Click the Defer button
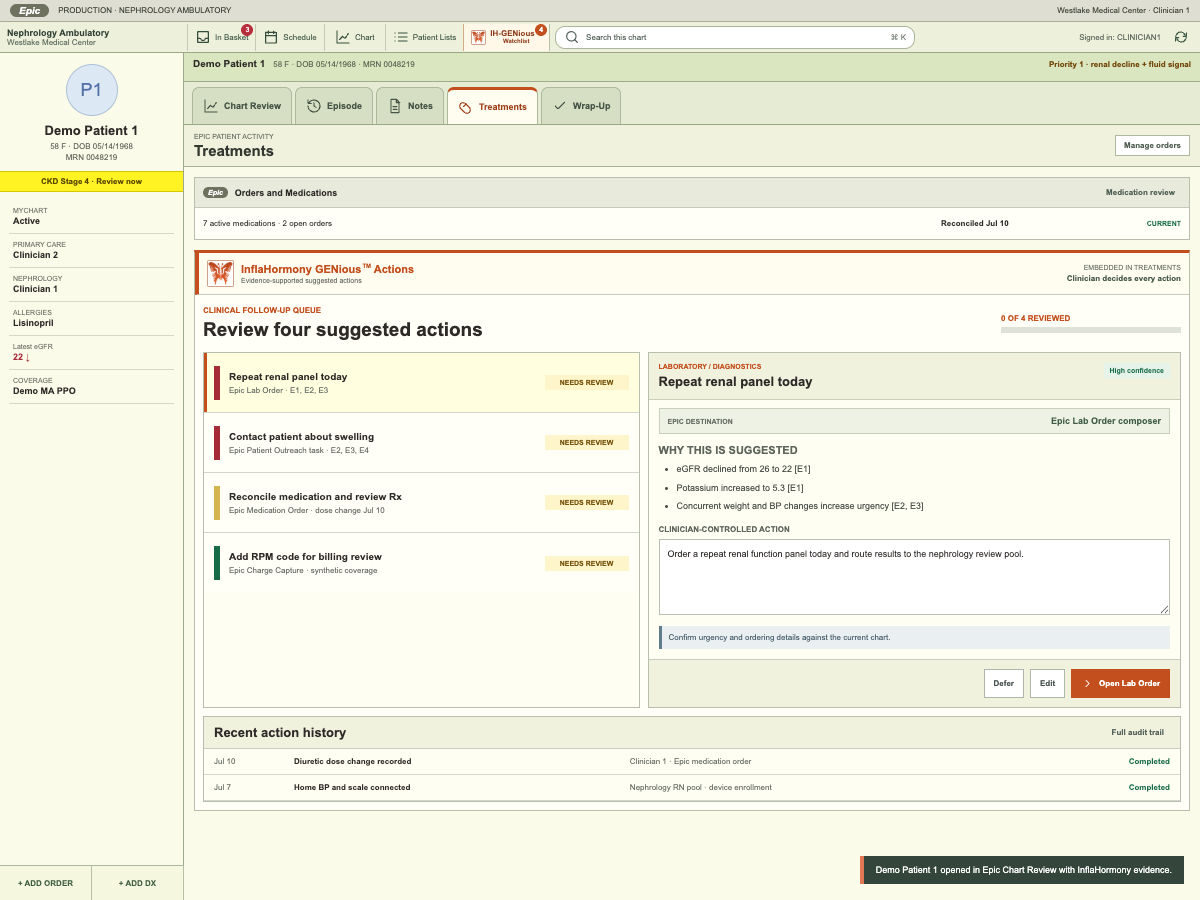Image resolution: width=1200 pixels, height=900 pixels. (x=1003, y=684)
